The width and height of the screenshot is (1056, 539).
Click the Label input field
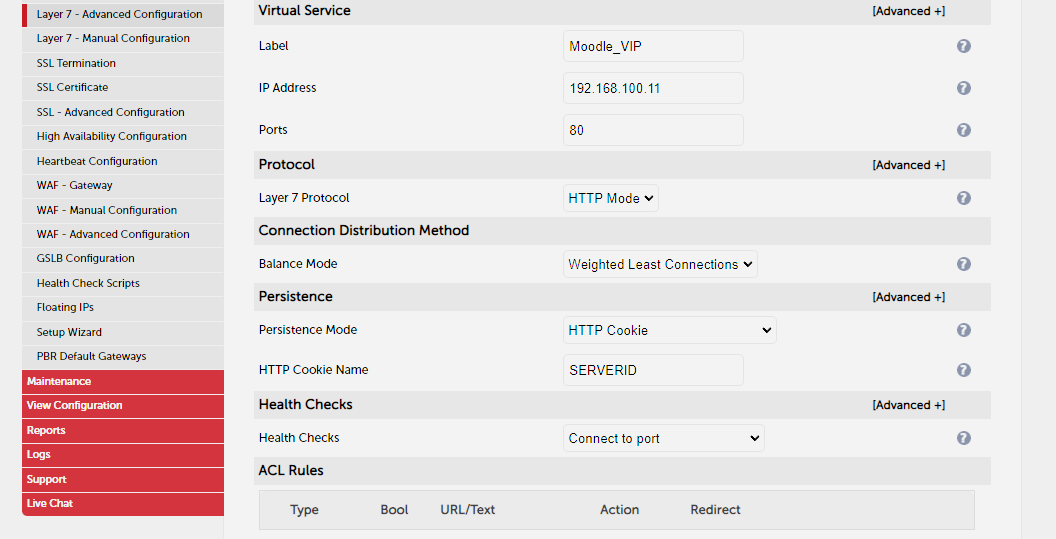653,46
